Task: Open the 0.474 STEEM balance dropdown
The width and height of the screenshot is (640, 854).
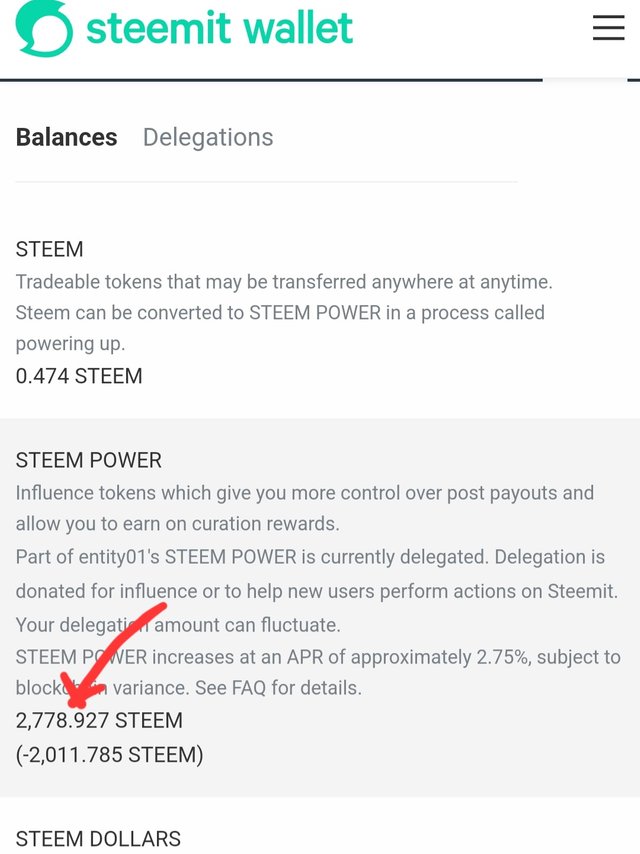Action: click(79, 376)
